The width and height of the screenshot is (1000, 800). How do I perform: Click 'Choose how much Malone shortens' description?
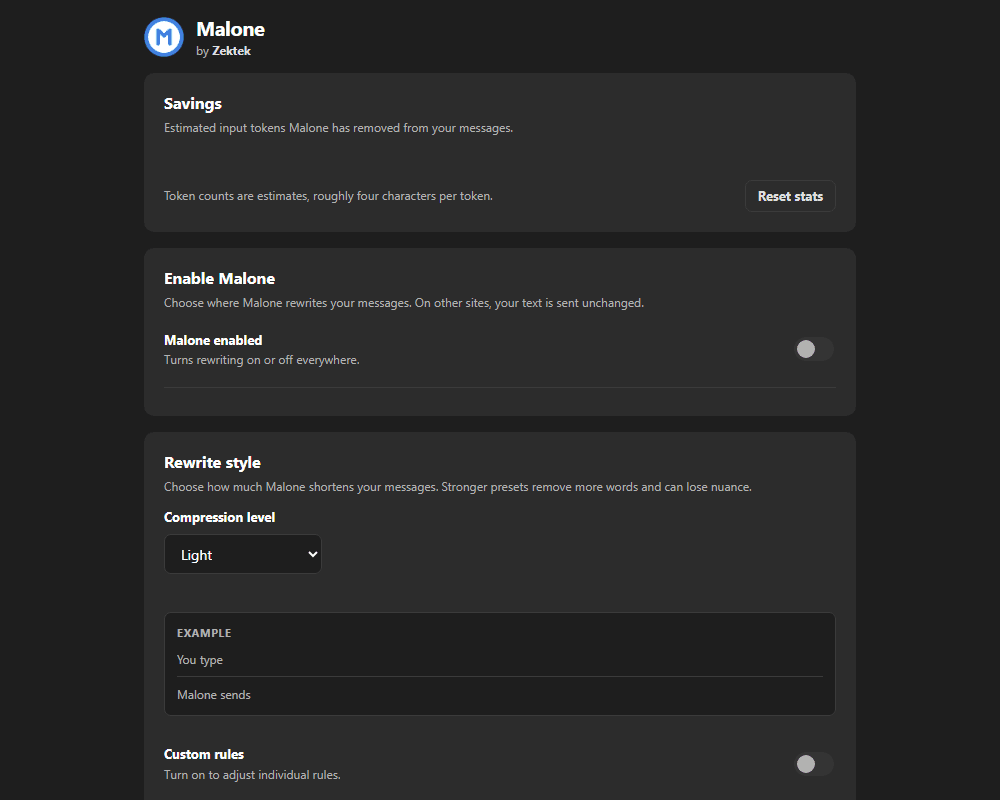457,487
